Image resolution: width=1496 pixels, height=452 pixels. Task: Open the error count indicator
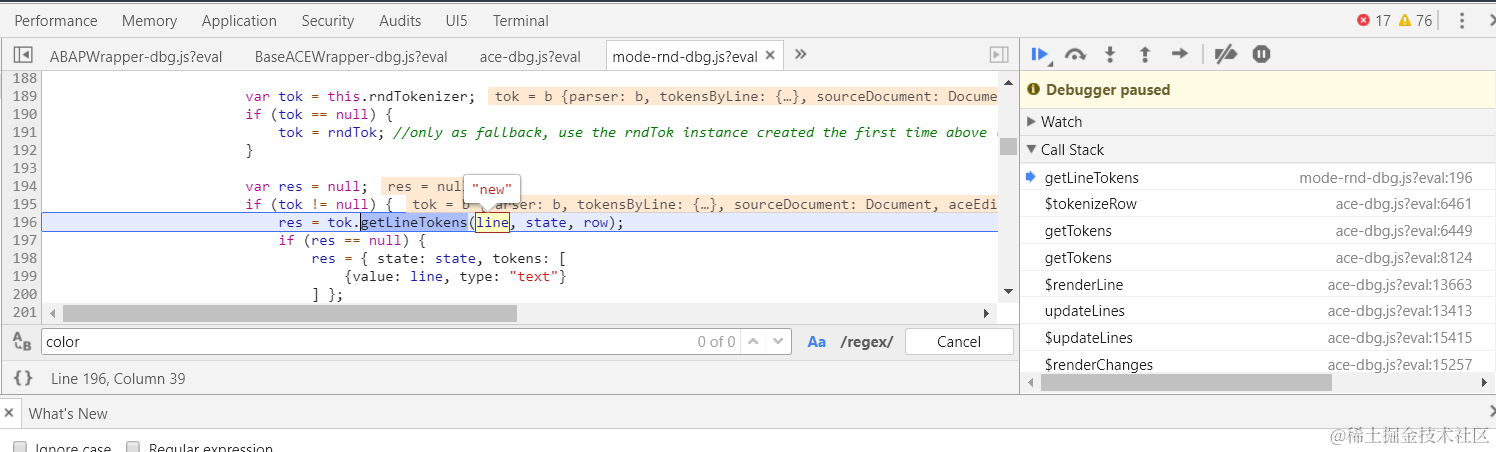tap(1374, 20)
